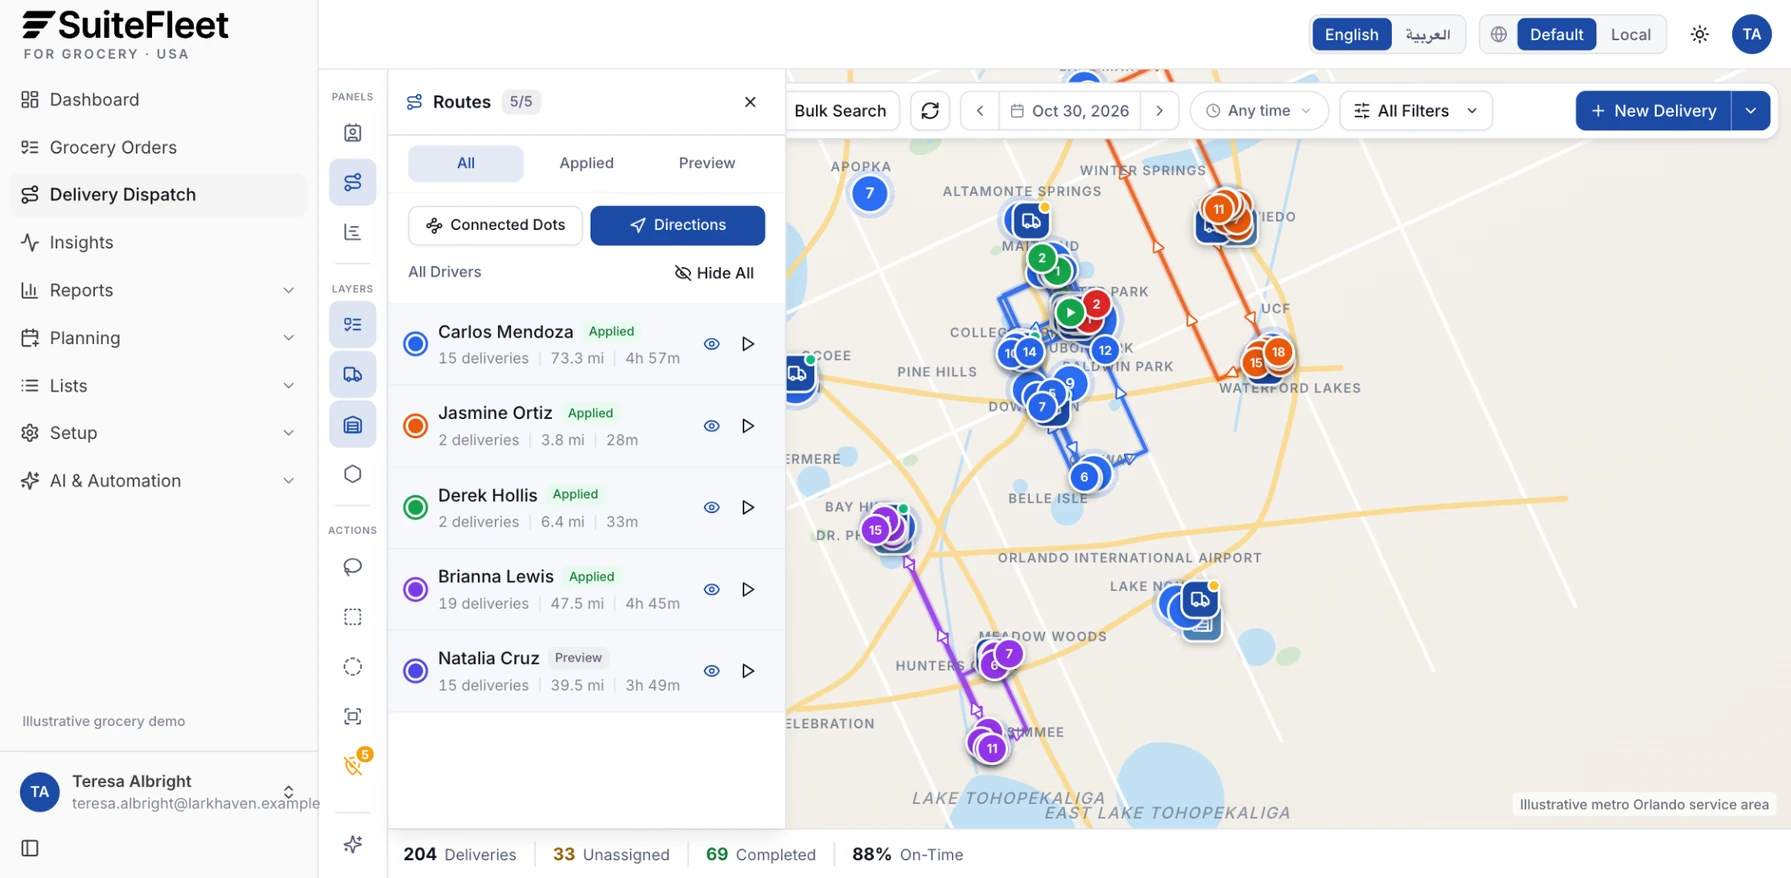Viewport: 1791px width, 878px height.
Task: Open the All Filters dropdown
Action: [x=1416, y=111]
